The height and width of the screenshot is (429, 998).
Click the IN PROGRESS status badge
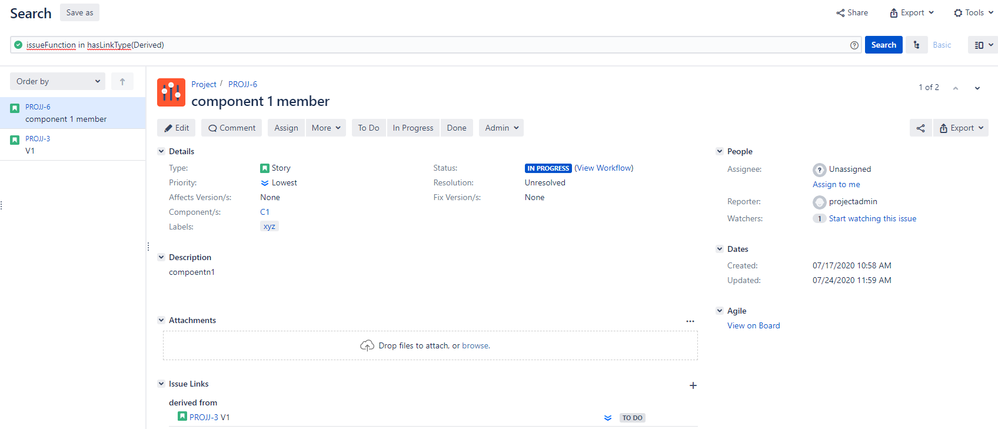point(548,169)
